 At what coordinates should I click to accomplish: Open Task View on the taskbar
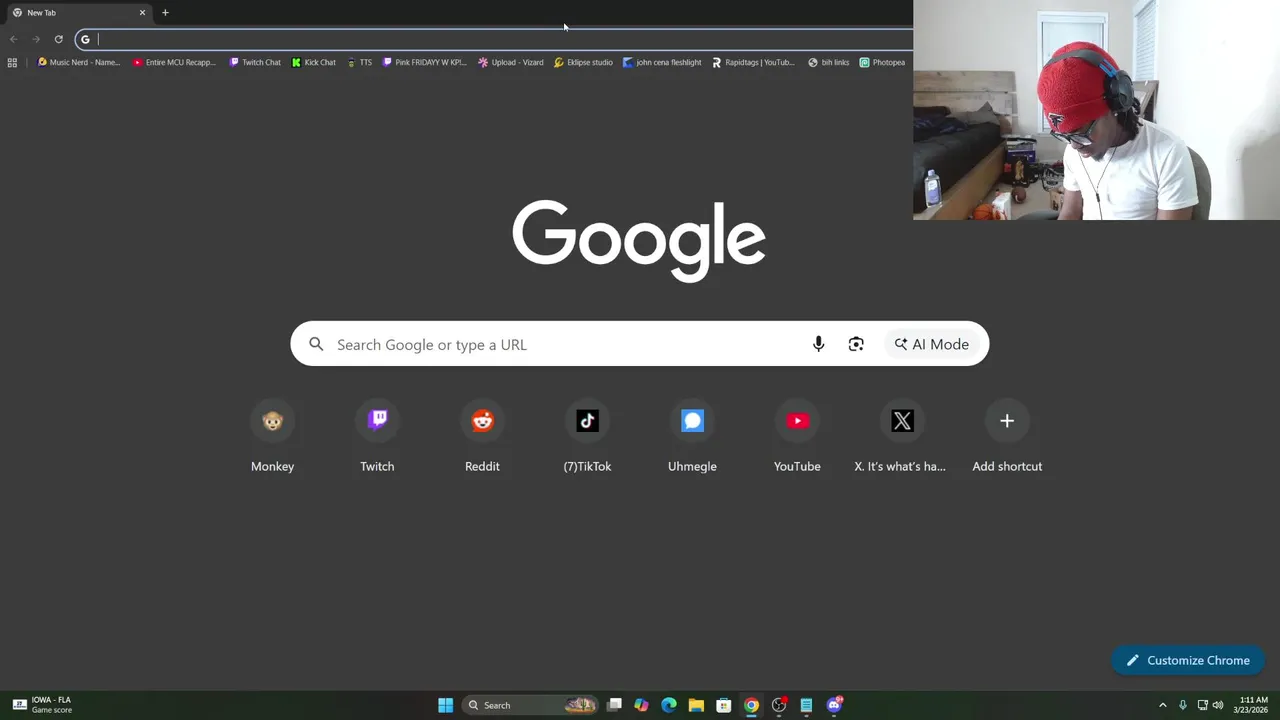pyautogui.click(x=614, y=705)
